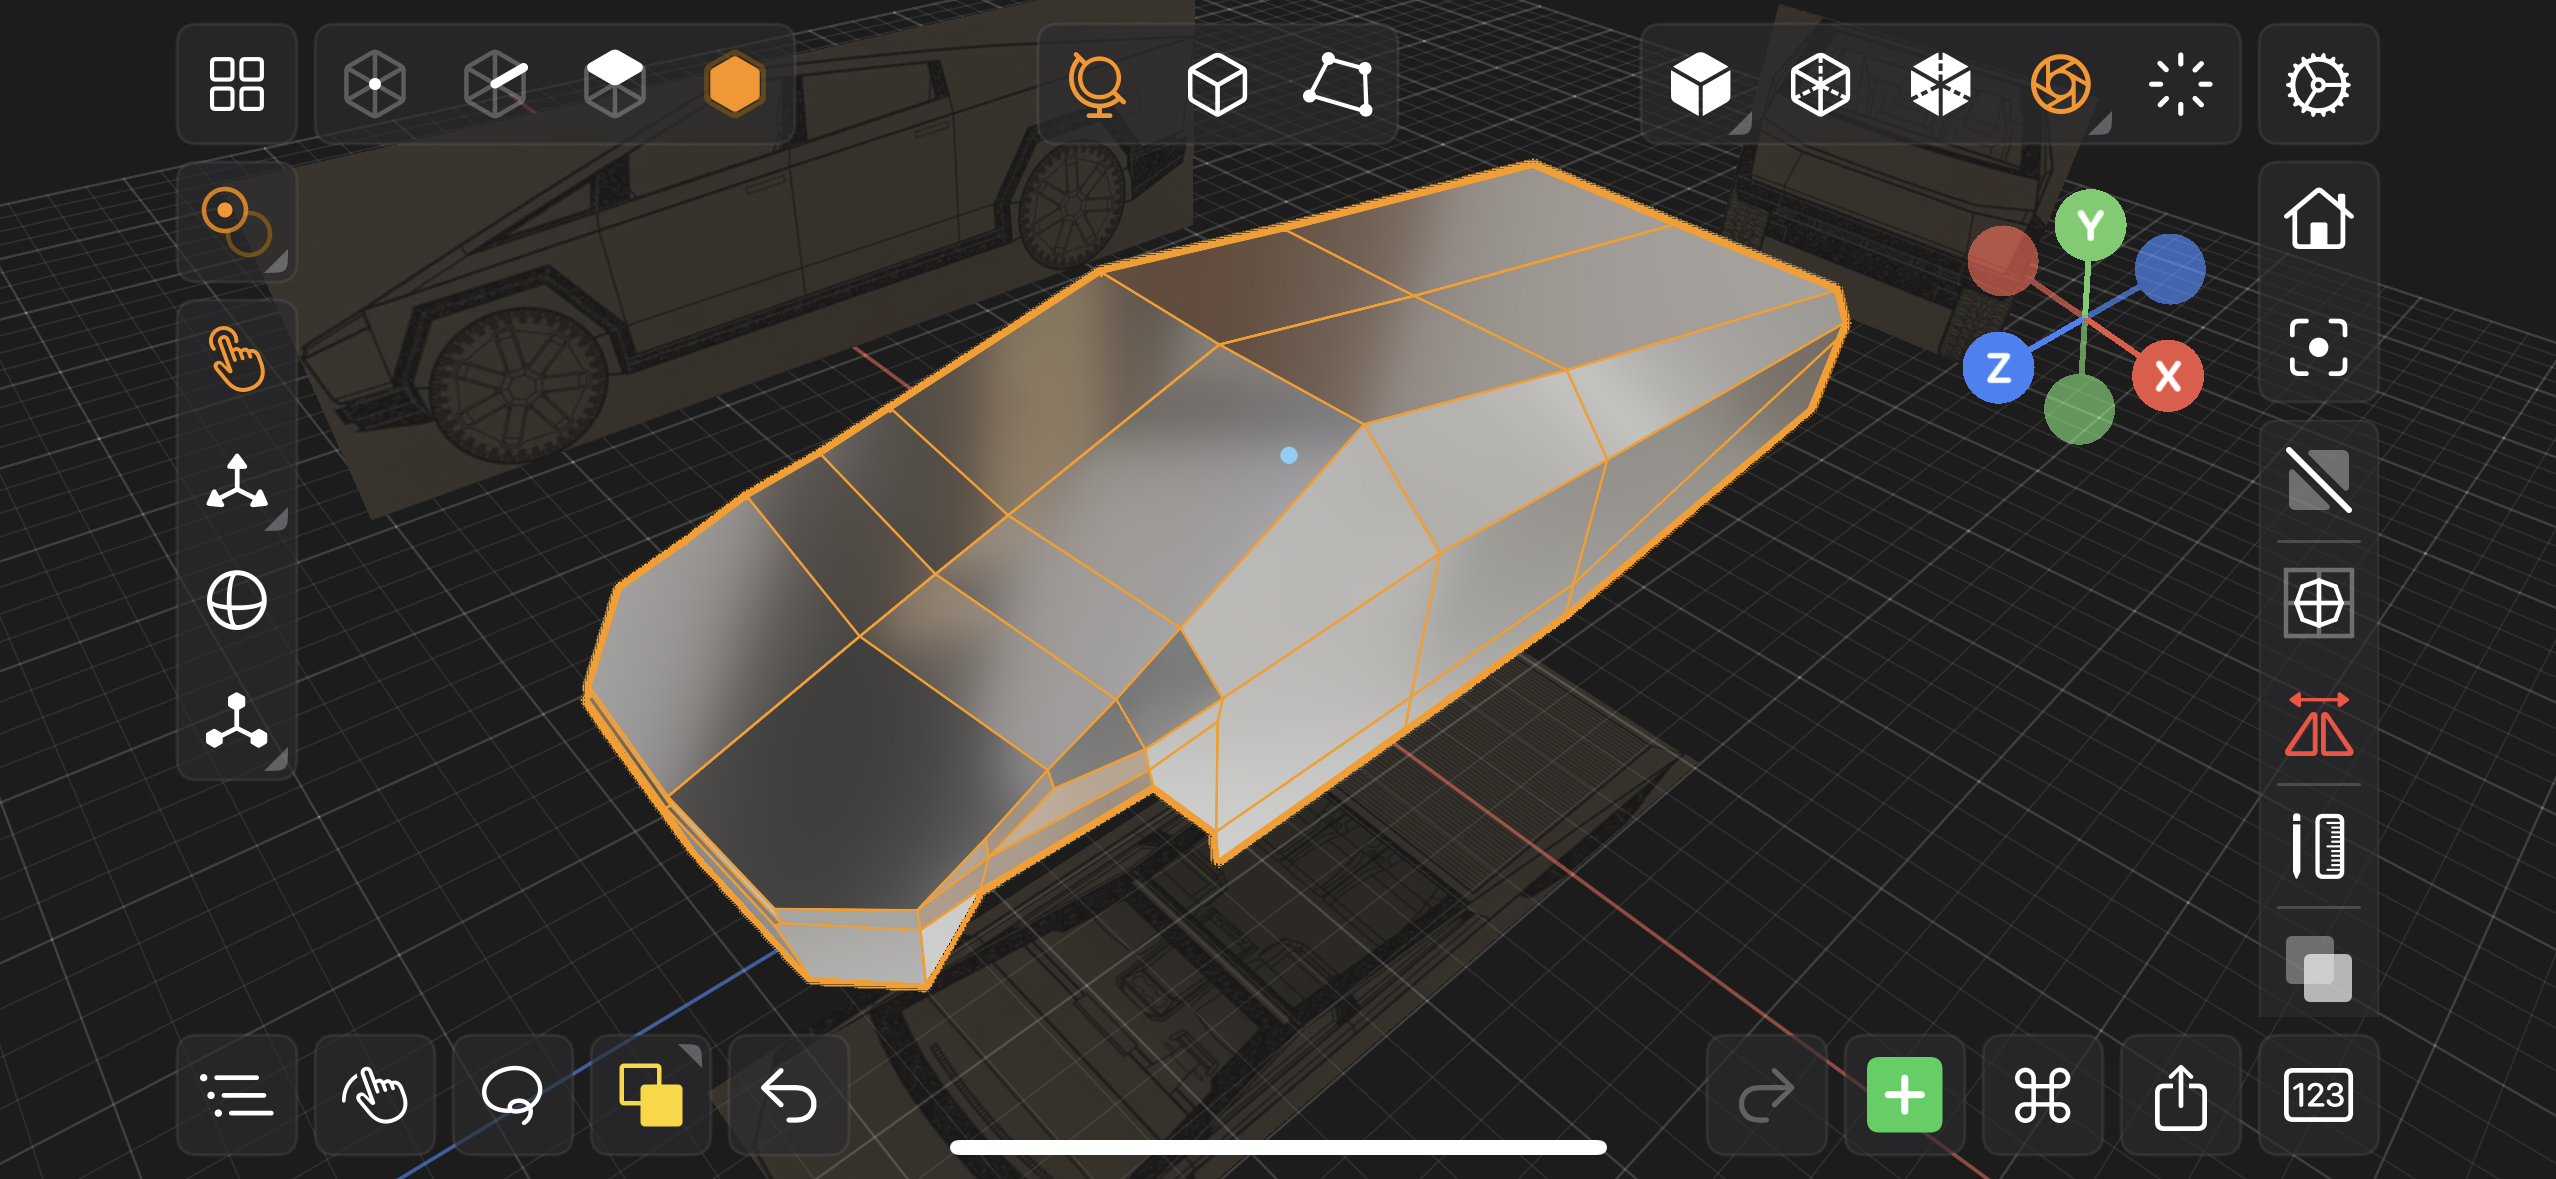Snap view to the red X axis
The width and height of the screenshot is (2556, 1179).
point(2167,376)
